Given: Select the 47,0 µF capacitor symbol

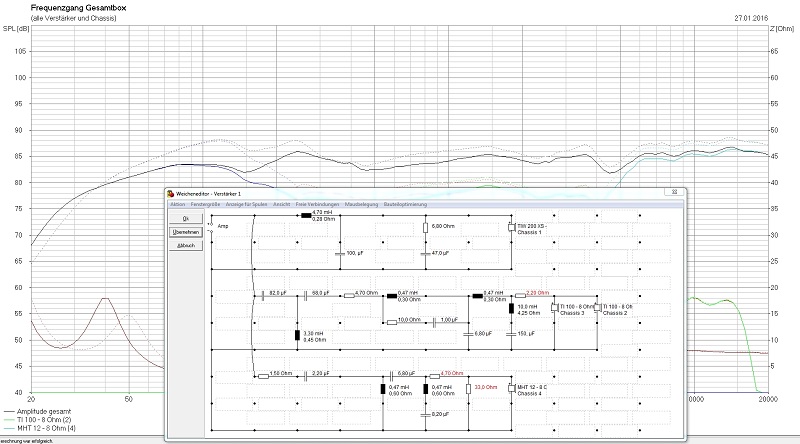Looking at the screenshot, I should 426,254.
